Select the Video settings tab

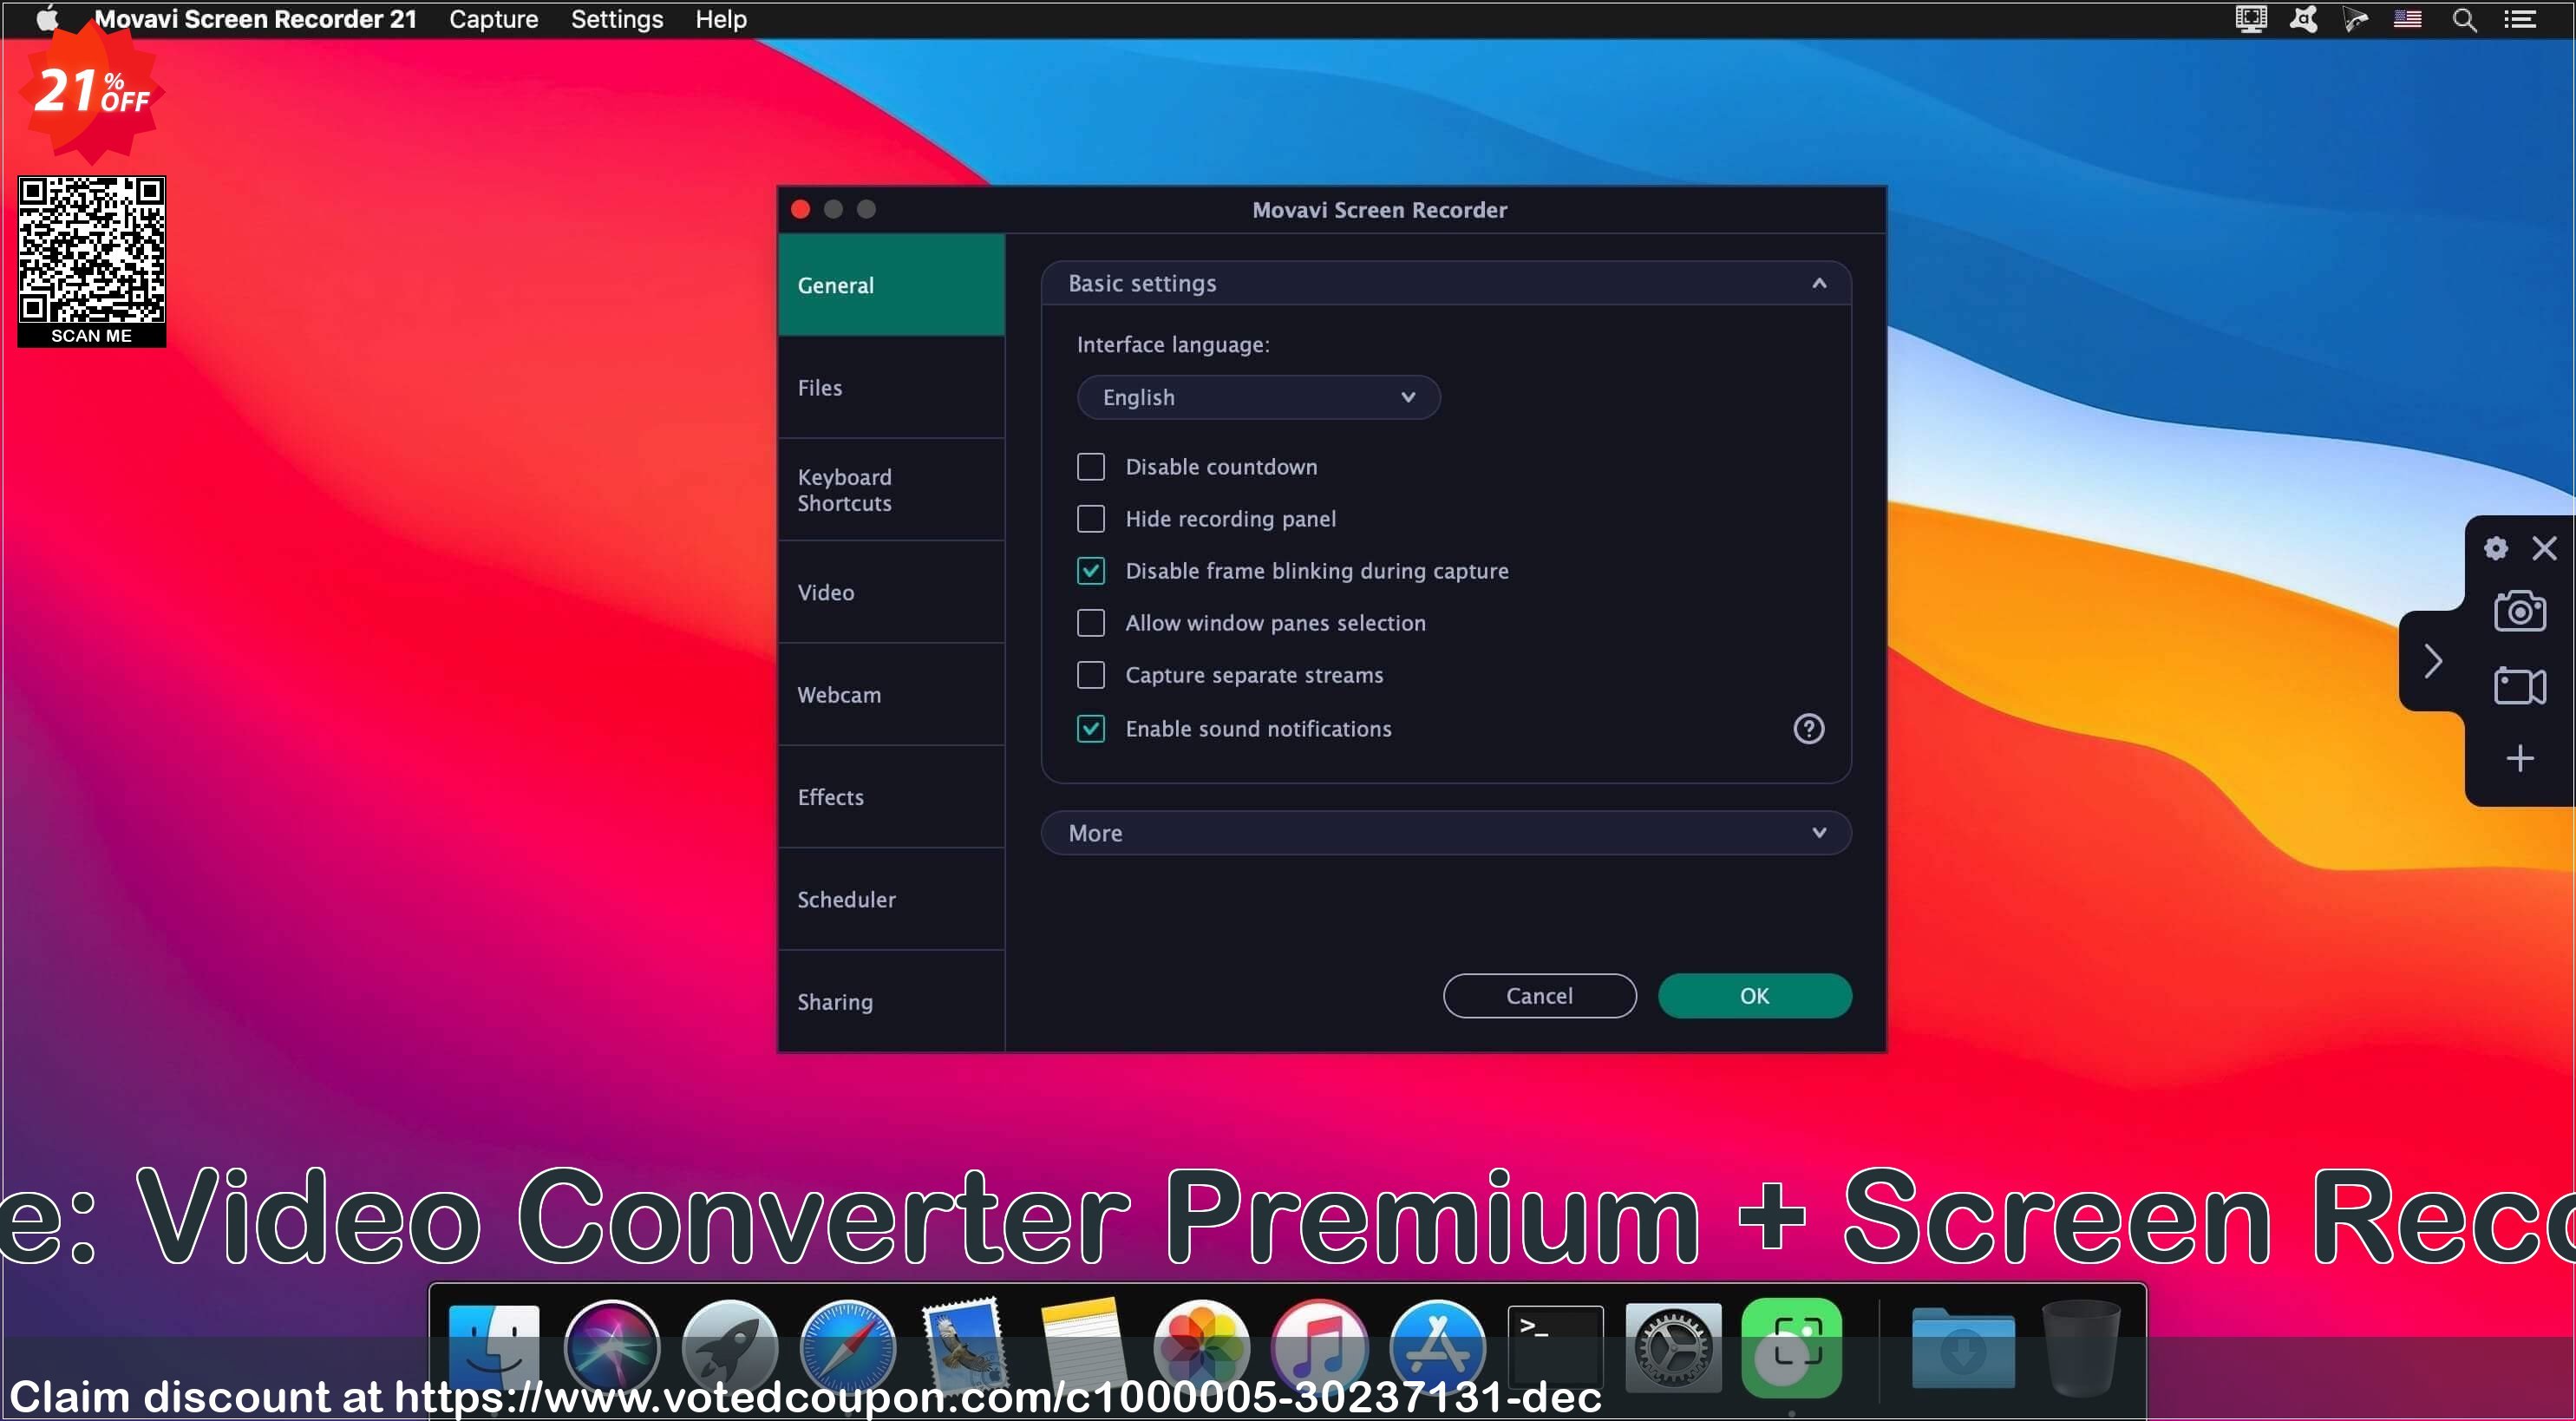826,592
